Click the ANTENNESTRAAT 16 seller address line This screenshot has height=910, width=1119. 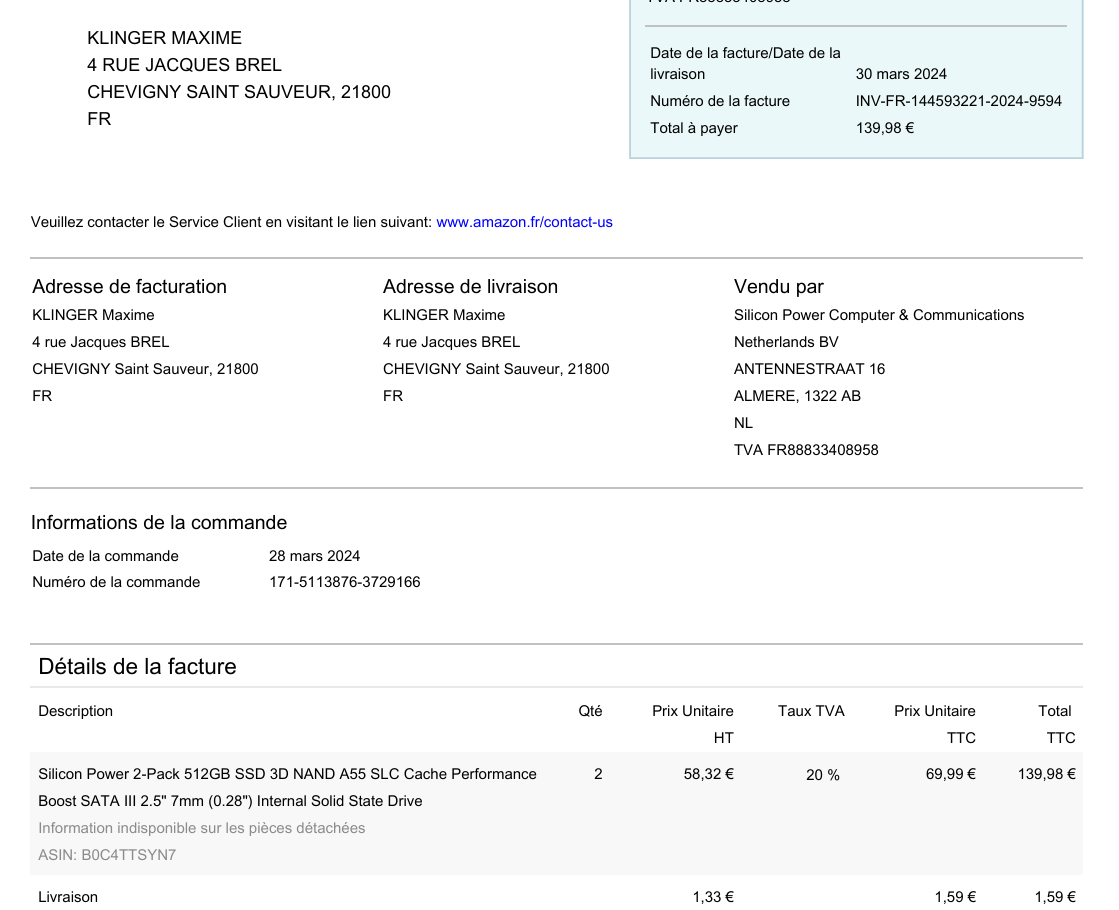coord(809,369)
